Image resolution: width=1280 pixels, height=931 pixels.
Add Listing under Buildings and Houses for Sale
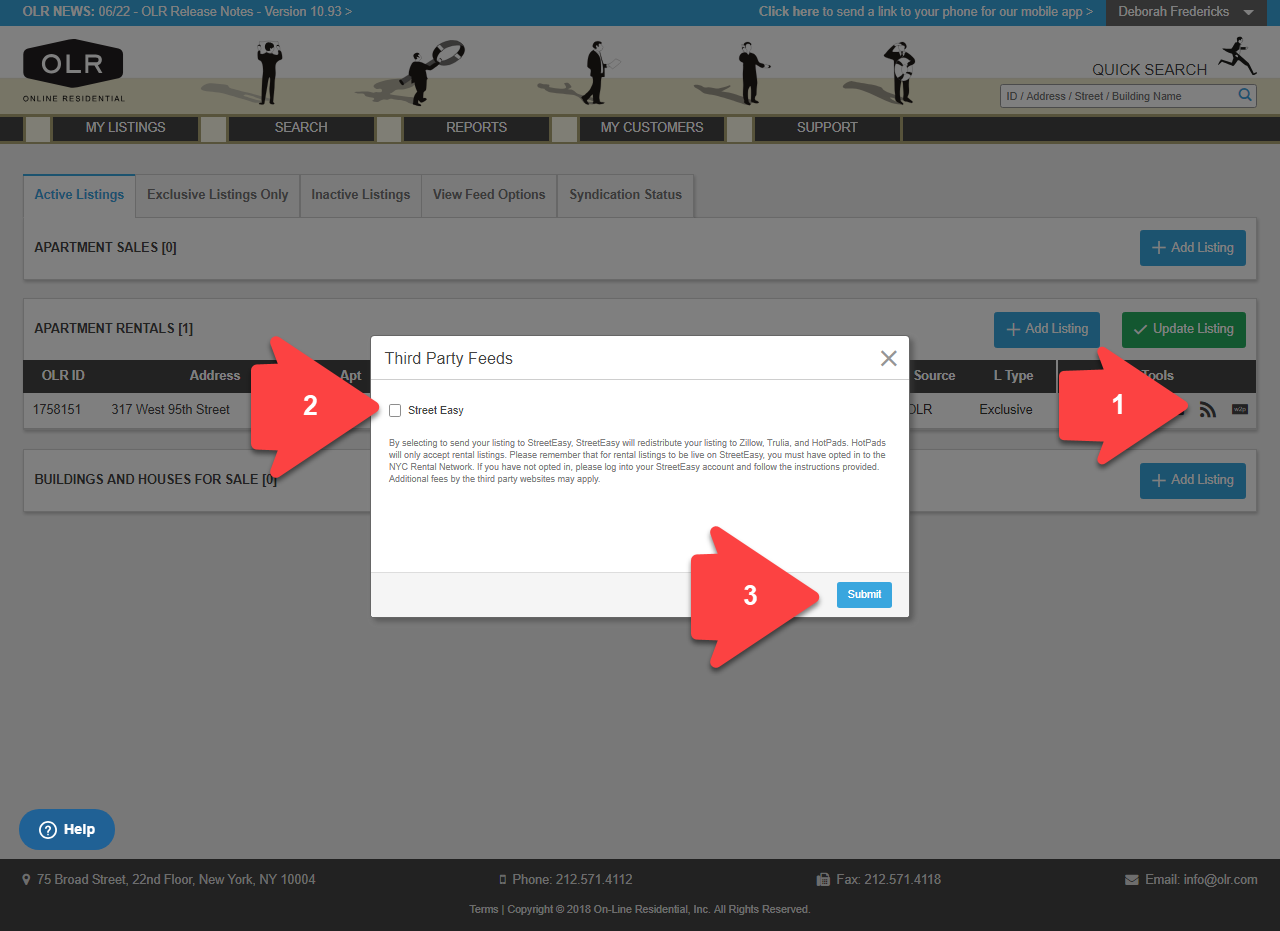1193,480
